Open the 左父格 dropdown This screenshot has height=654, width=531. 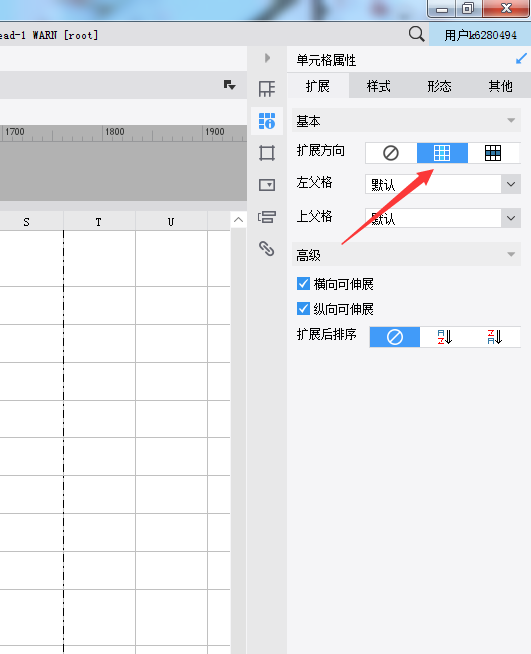tap(443, 184)
